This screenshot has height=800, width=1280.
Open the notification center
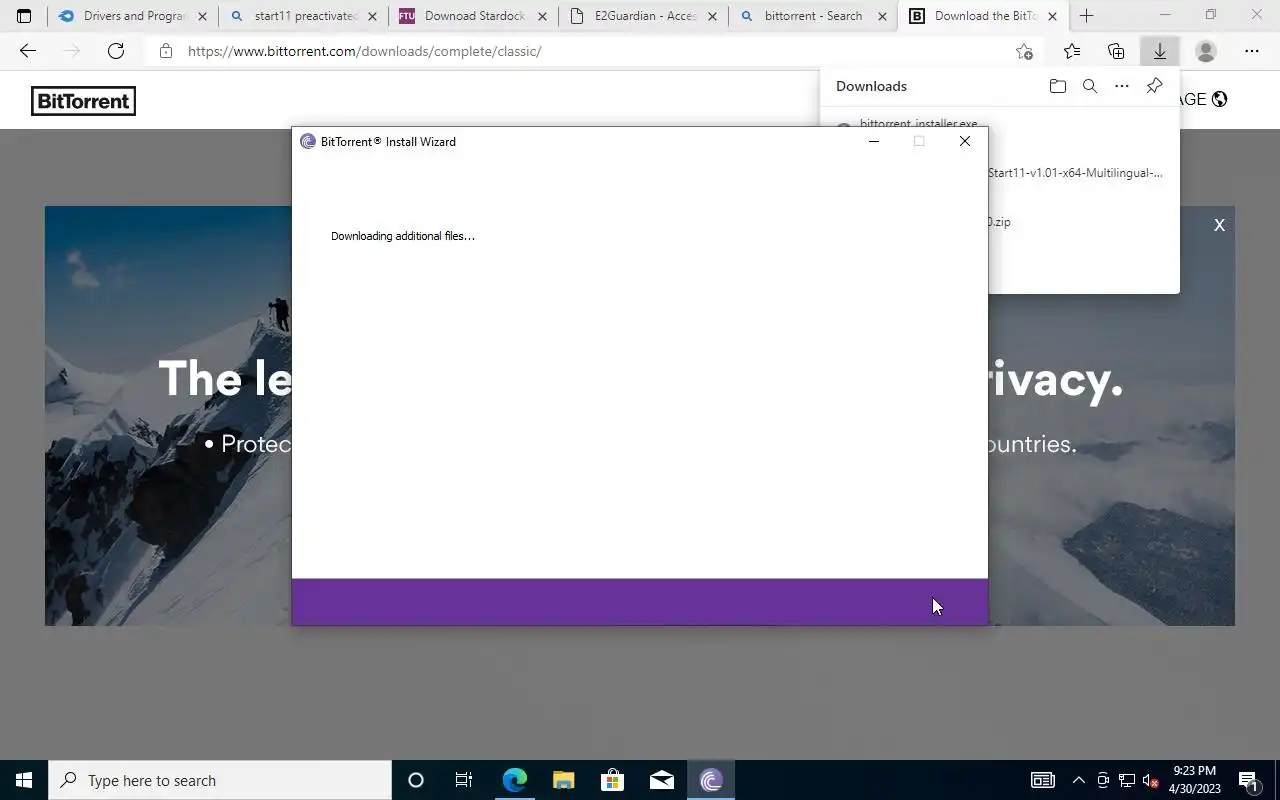(x=1248, y=780)
